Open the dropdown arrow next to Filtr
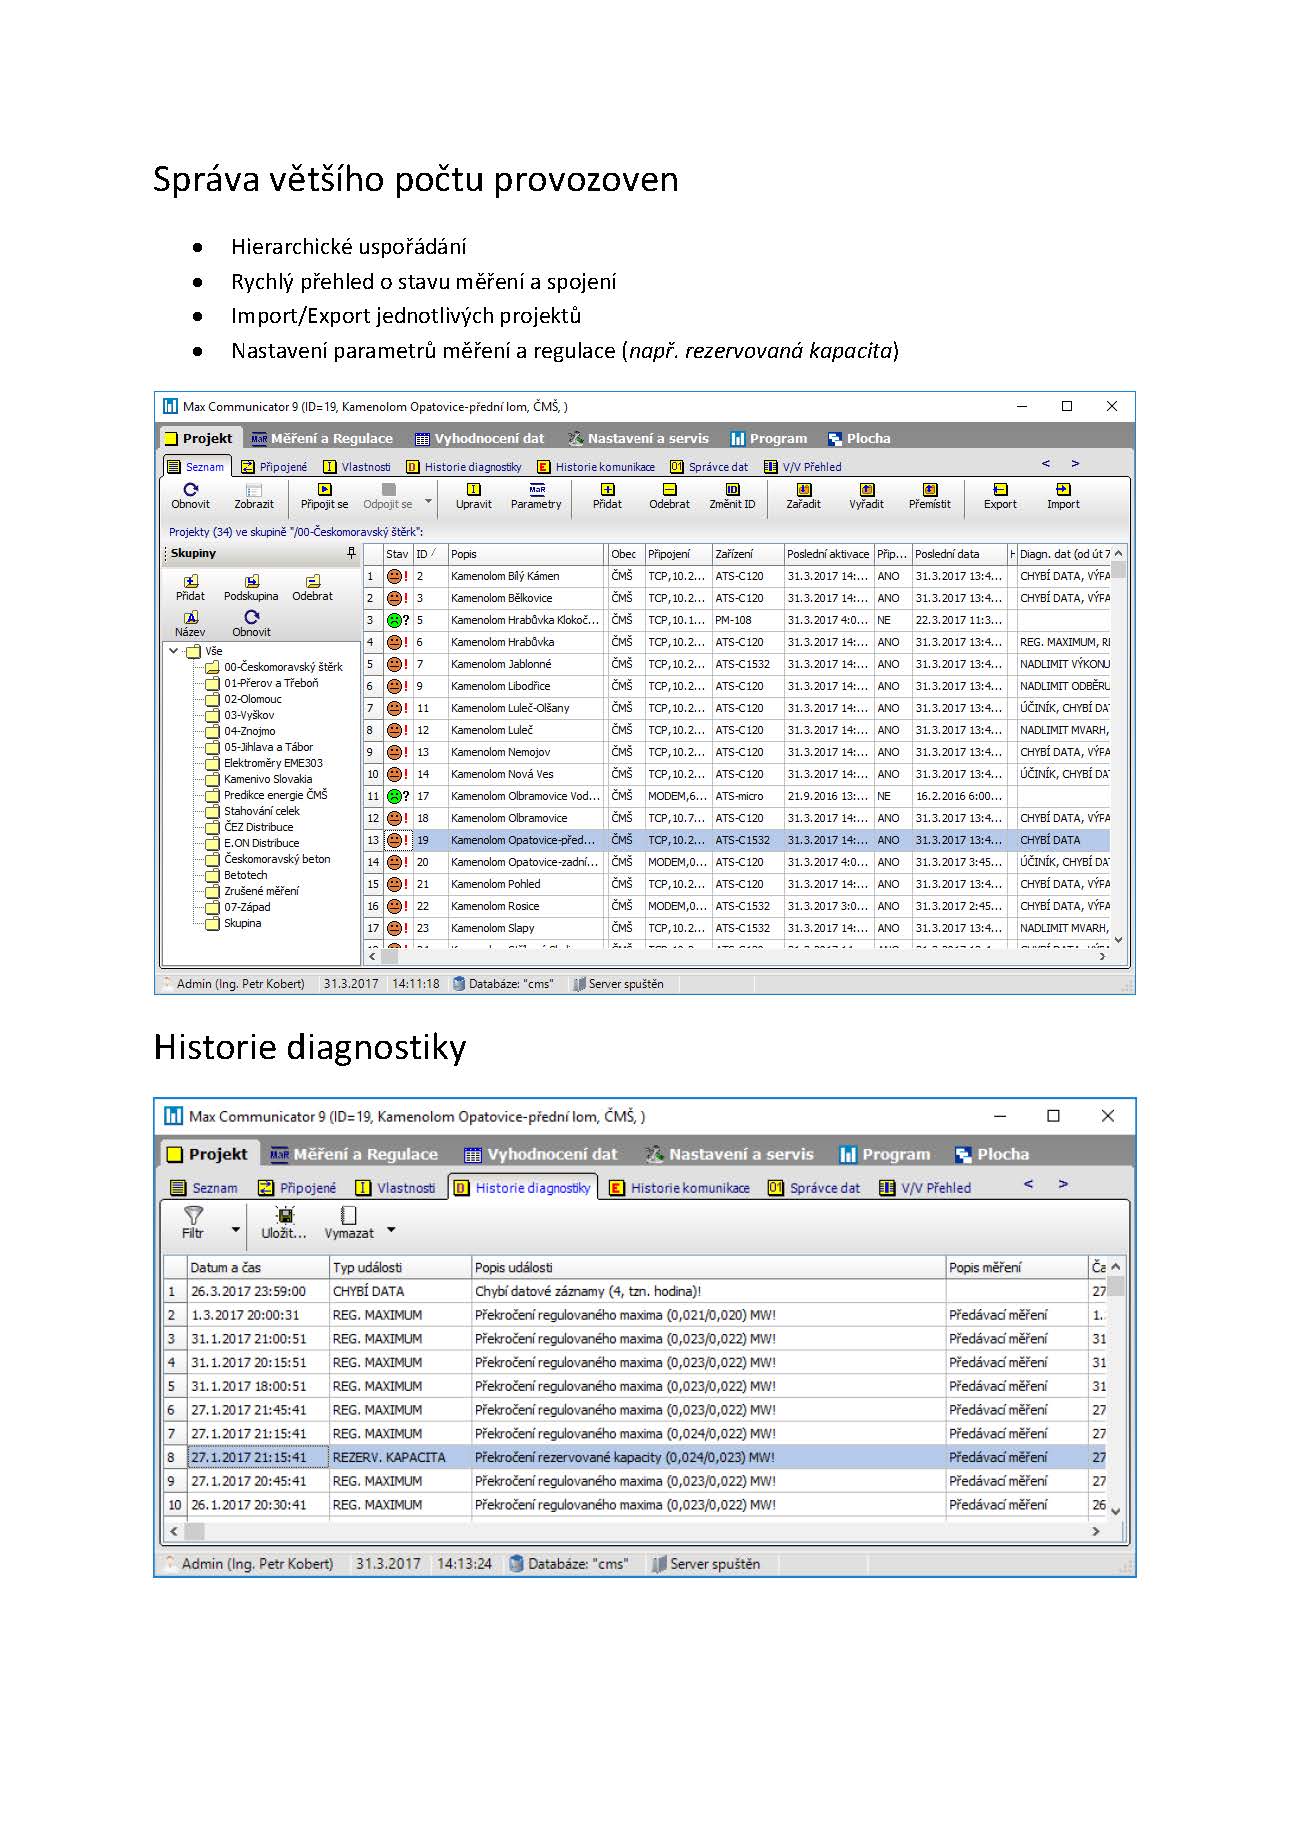 [x=236, y=1230]
